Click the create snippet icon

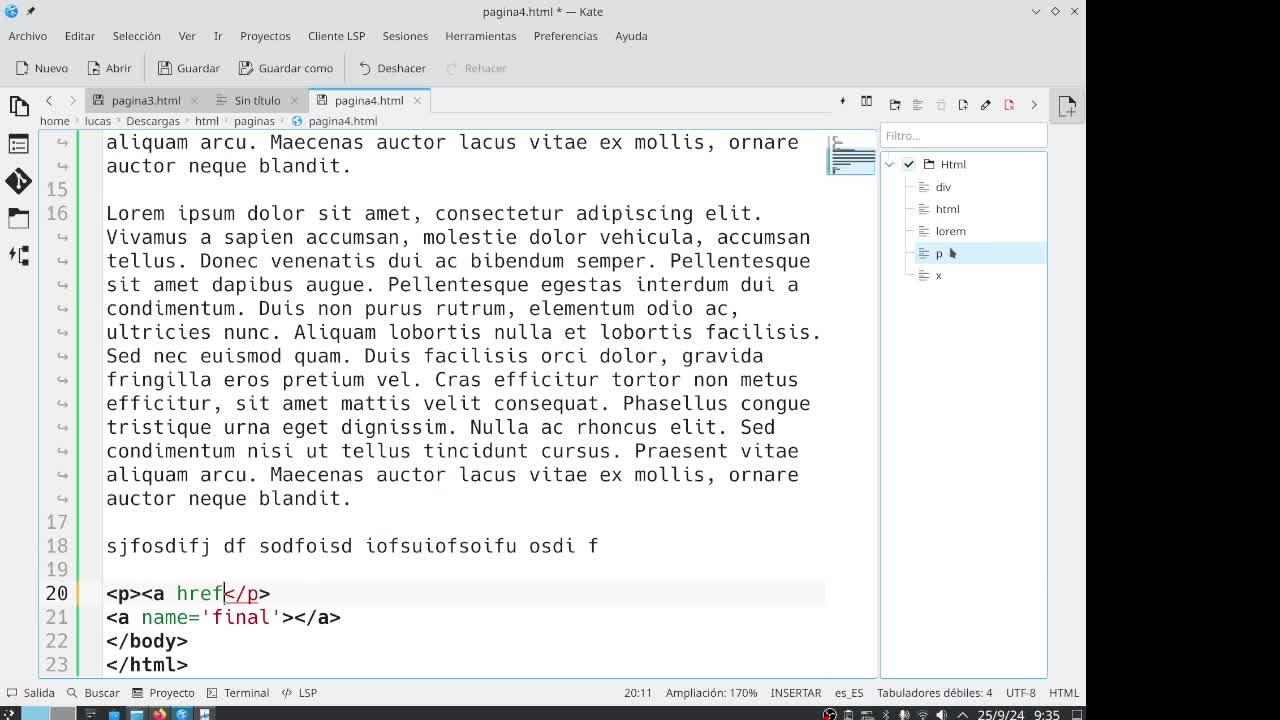pyautogui.click(x=963, y=105)
